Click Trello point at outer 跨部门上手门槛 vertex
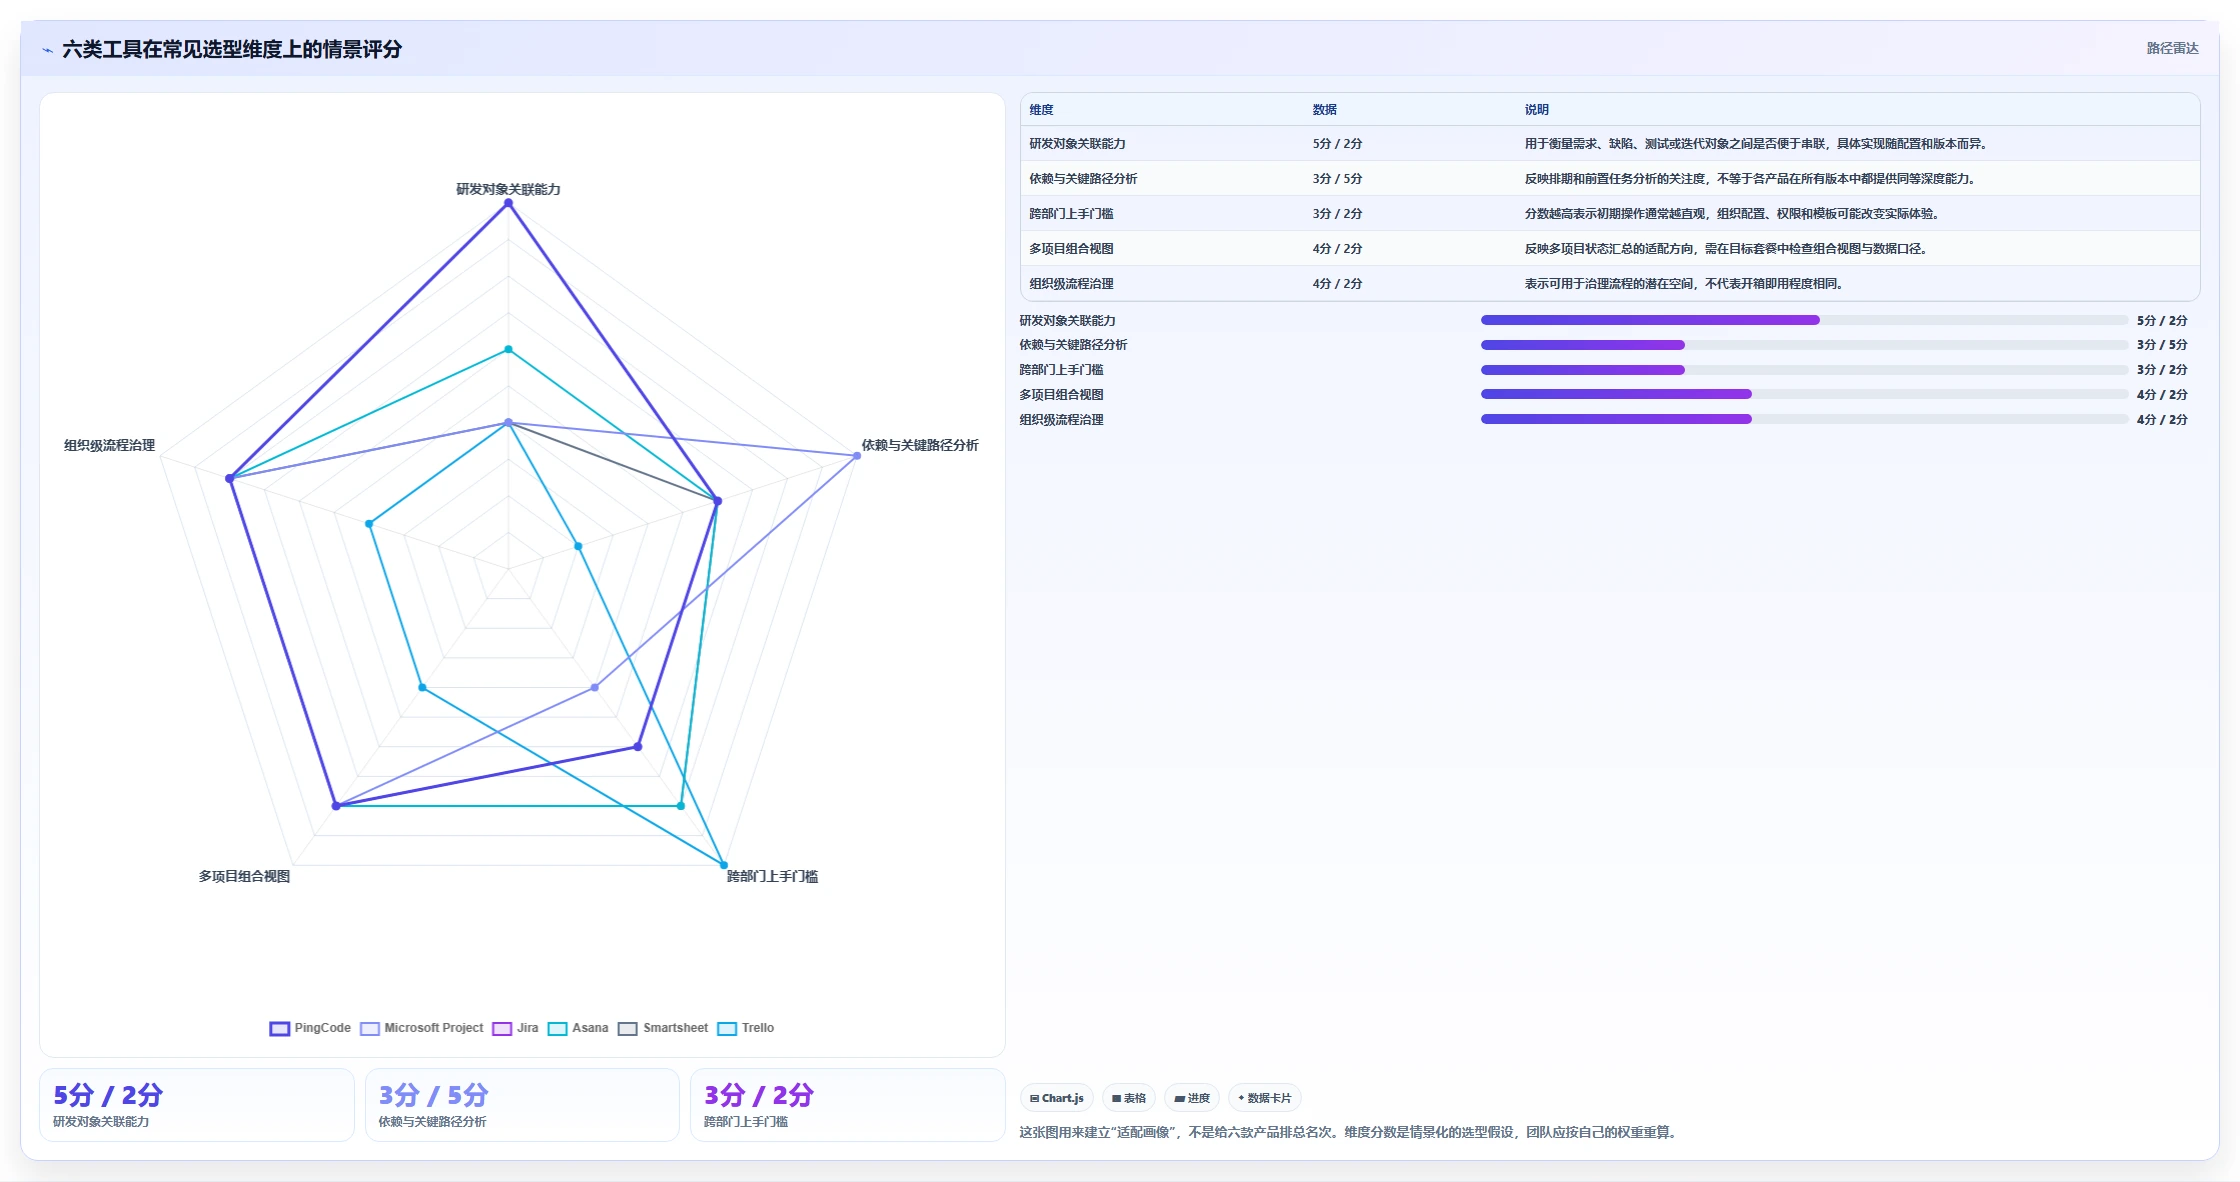The height and width of the screenshot is (1182, 2240). point(724,865)
